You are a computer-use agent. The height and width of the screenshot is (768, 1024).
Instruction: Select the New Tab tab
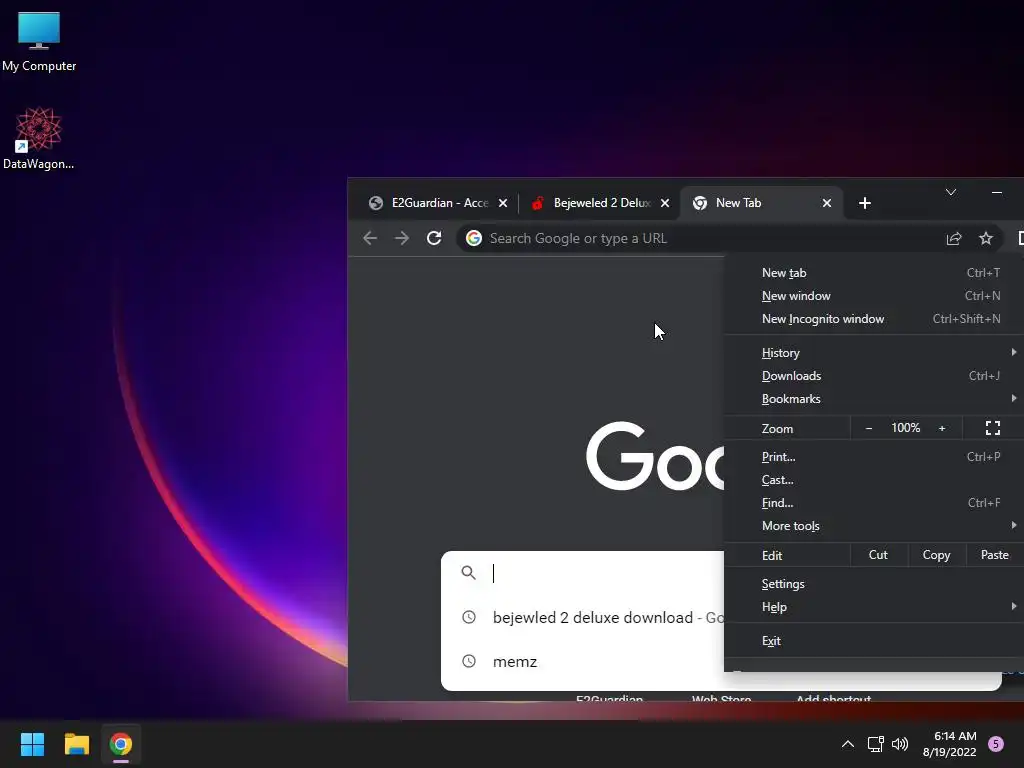(x=761, y=203)
